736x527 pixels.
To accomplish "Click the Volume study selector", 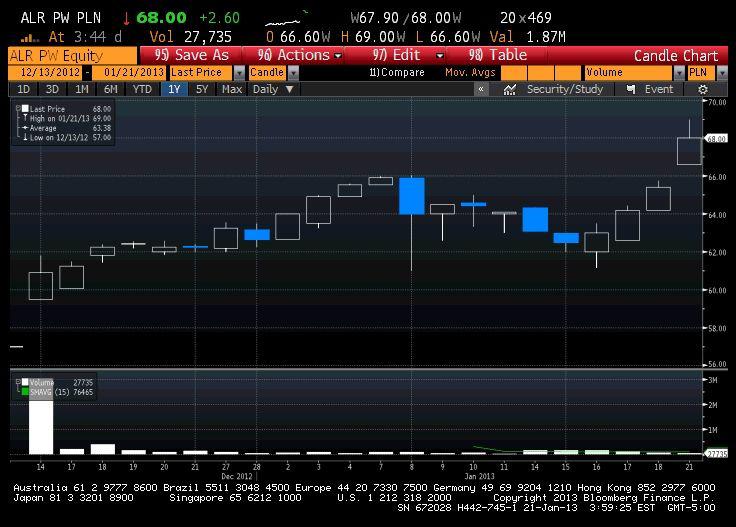I will tap(629, 73).
